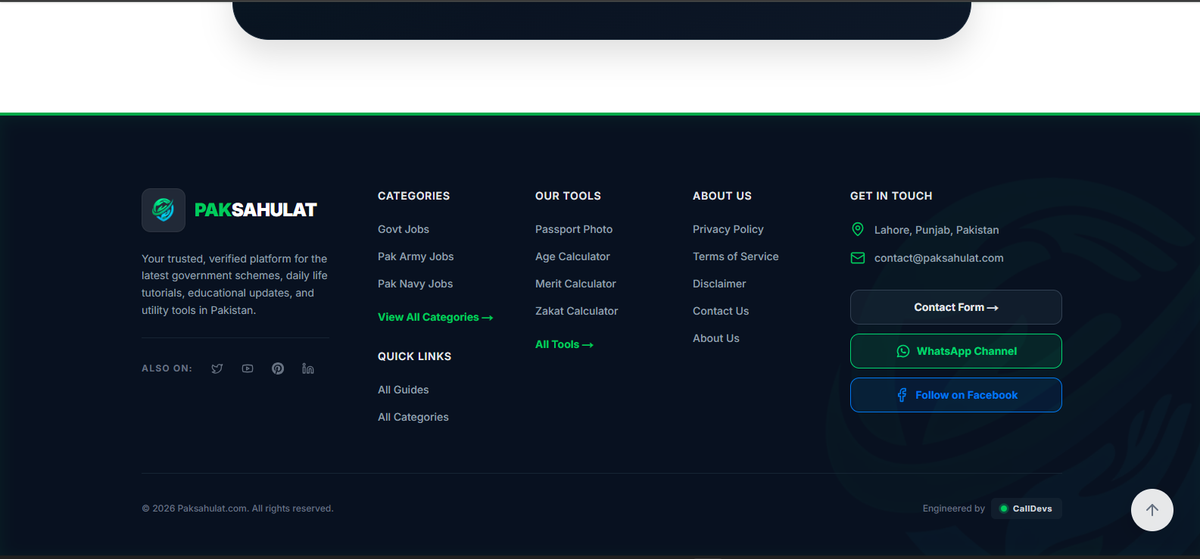This screenshot has height=559, width=1200.
Task: Click Follow on Facebook button
Action: (x=956, y=395)
